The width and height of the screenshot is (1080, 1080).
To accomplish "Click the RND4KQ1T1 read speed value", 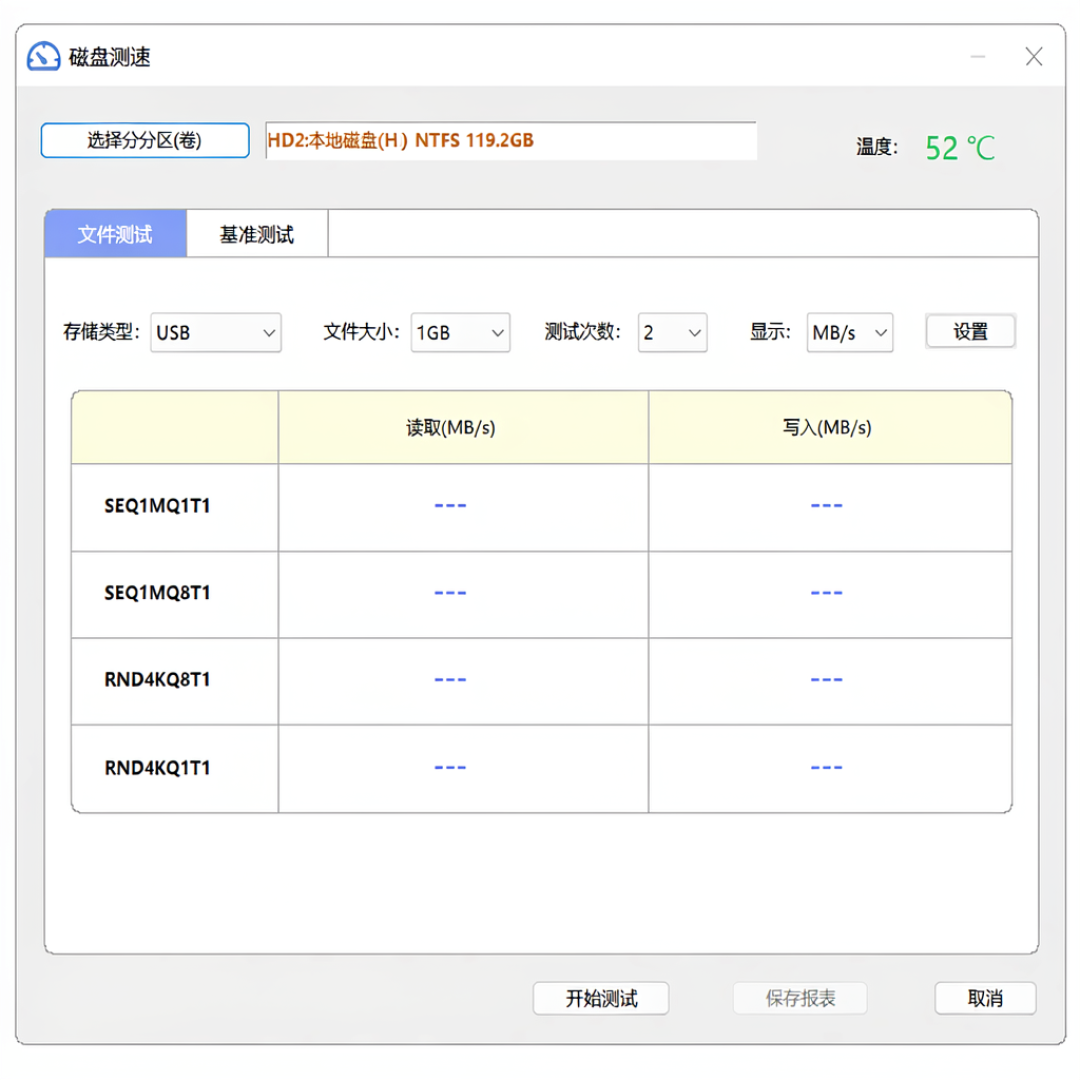I will (450, 767).
